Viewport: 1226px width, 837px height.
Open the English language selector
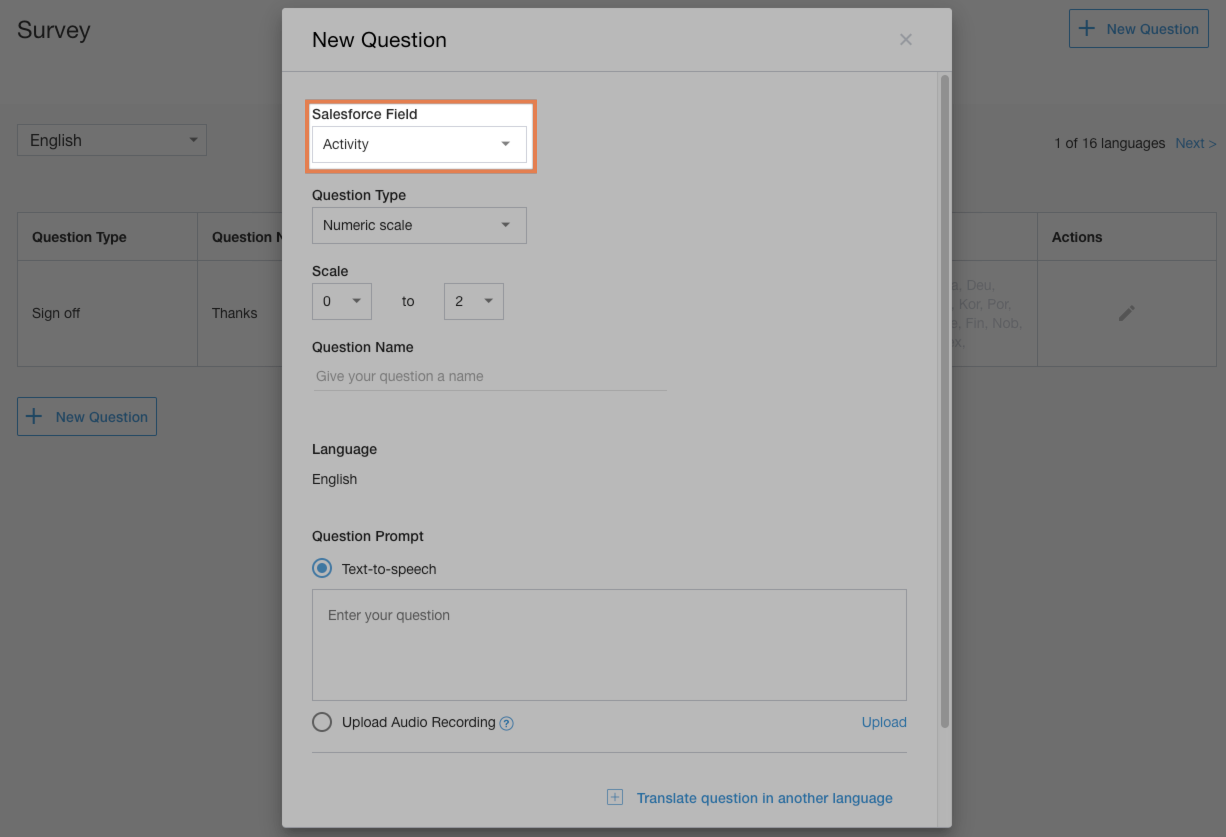pyautogui.click(x=112, y=141)
